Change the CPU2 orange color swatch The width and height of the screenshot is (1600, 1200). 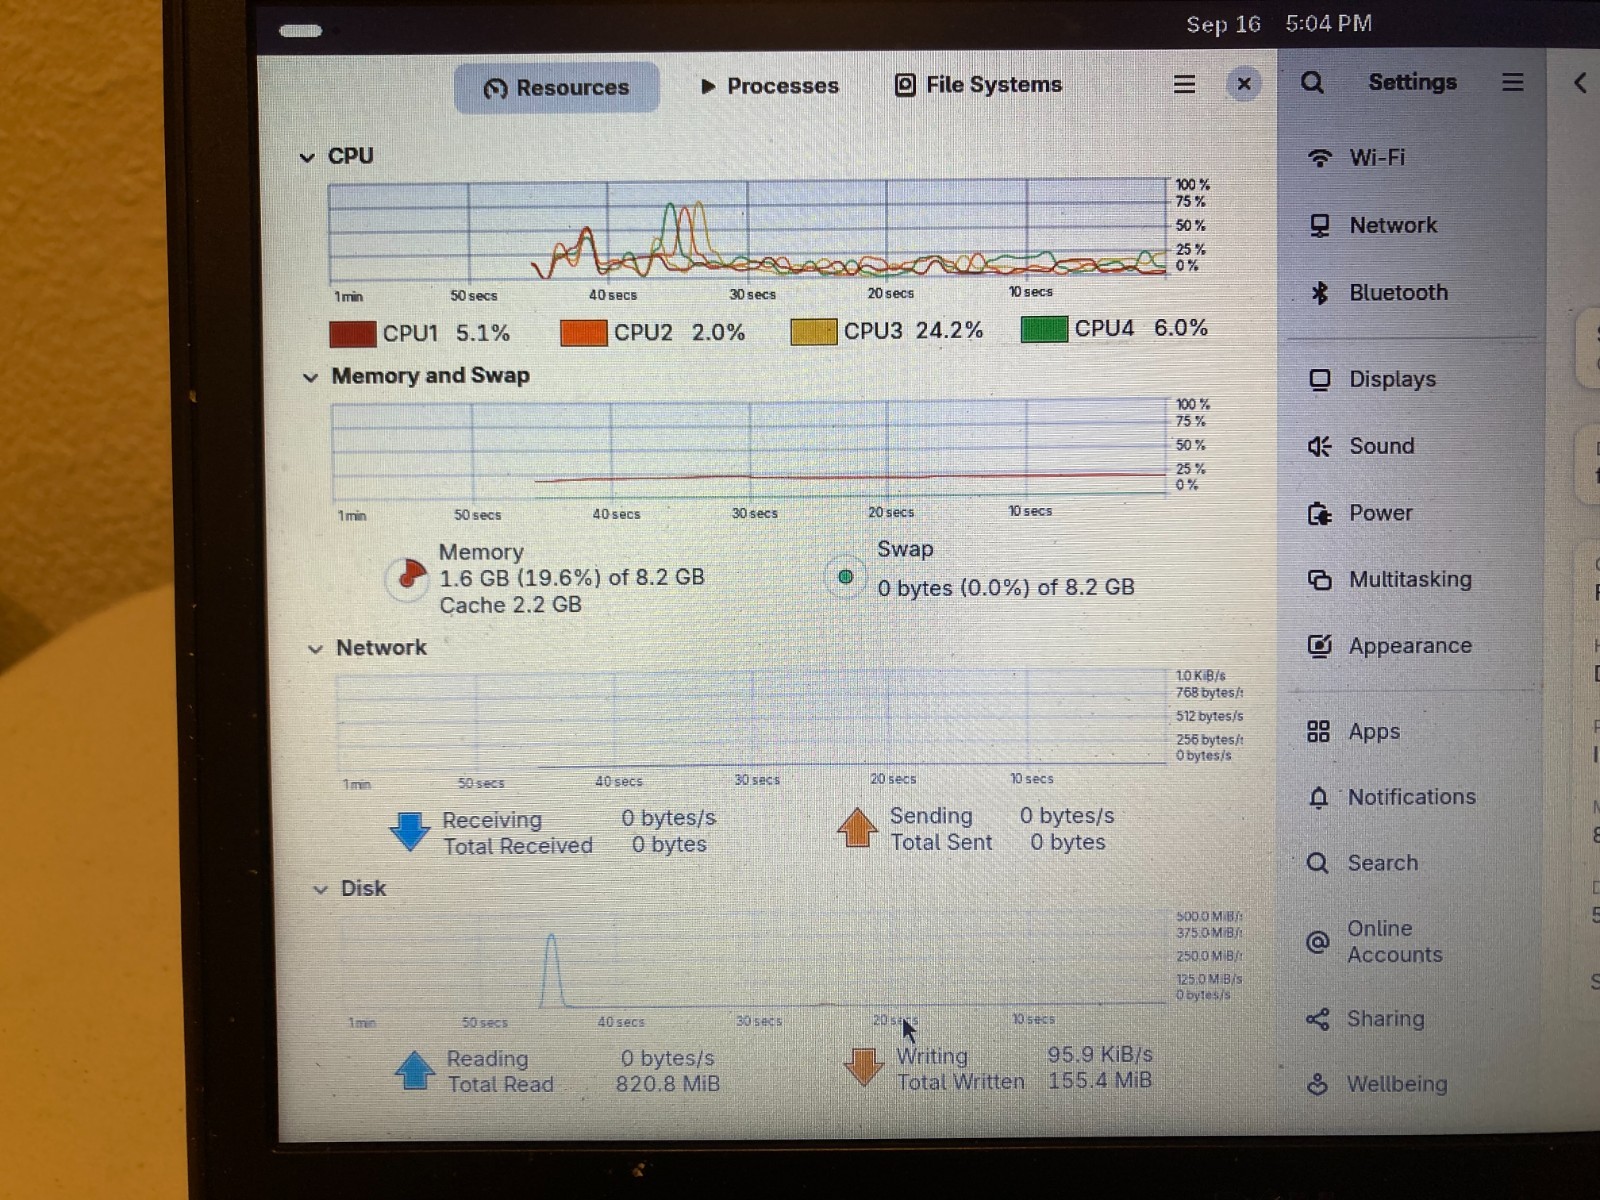584,333
